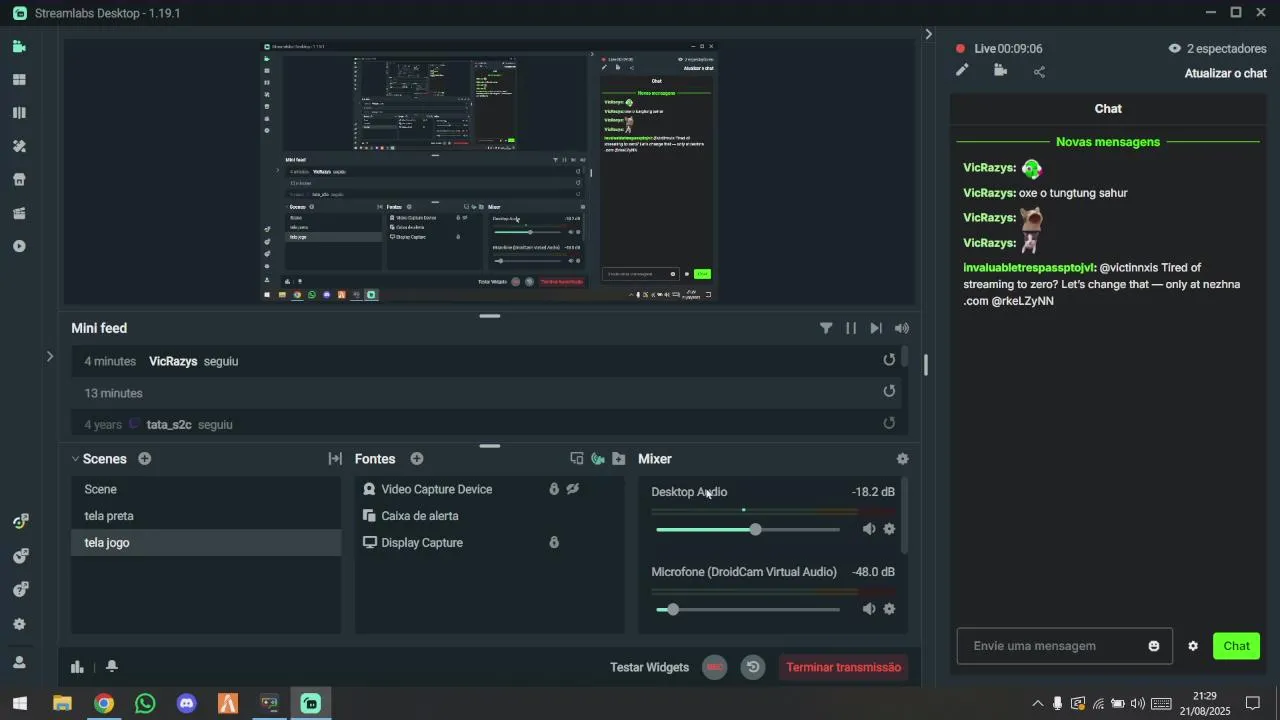Add a source folder in Fontes
Viewport: 1280px width, 720px height.
coord(619,459)
